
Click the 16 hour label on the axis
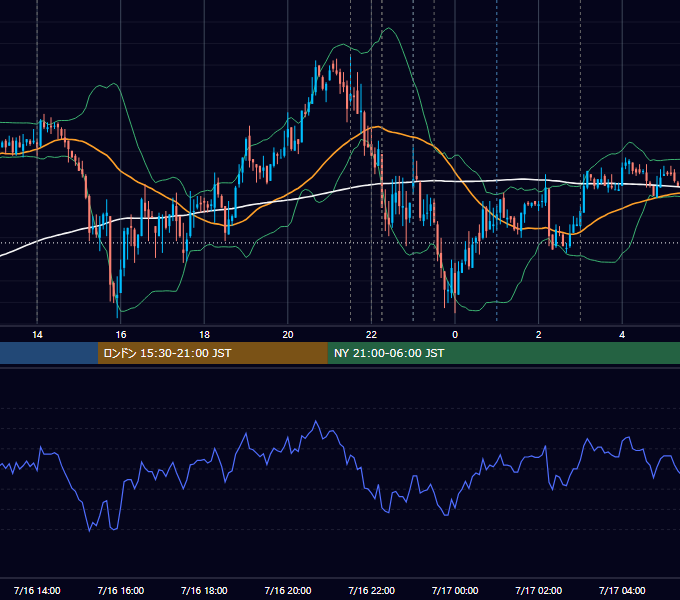coord(121,335)
